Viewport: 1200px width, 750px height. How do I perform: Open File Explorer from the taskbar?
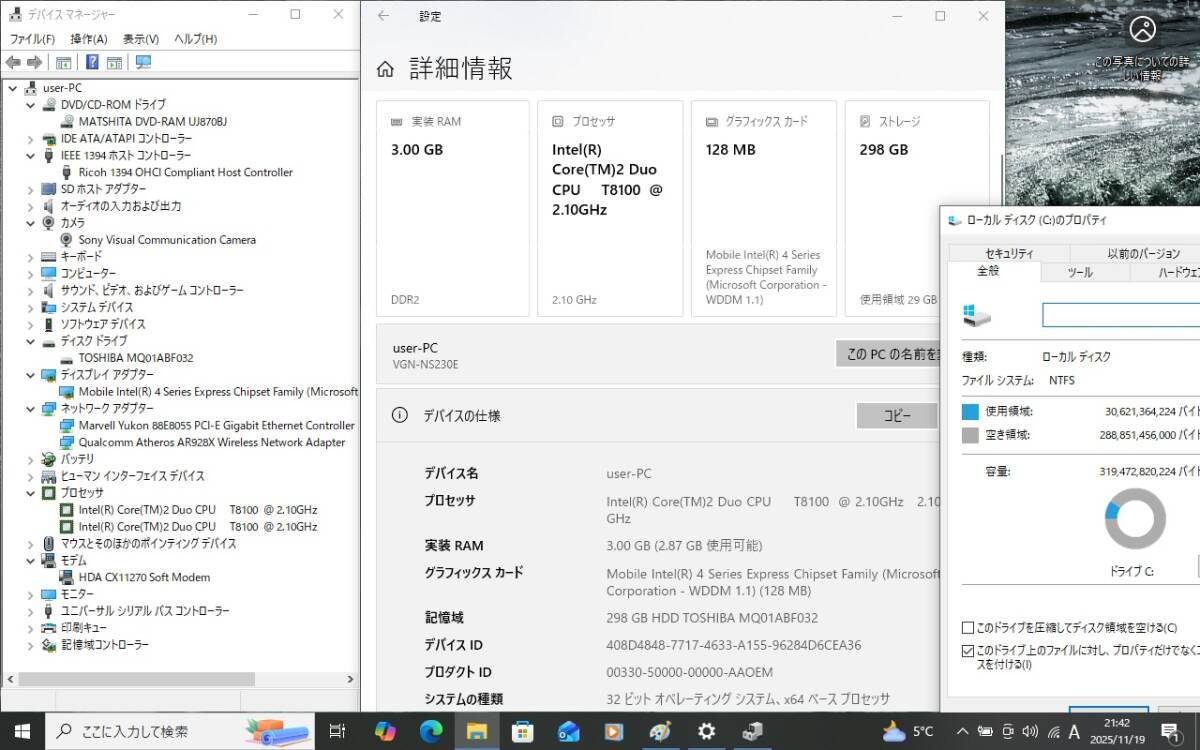[476, 731]
